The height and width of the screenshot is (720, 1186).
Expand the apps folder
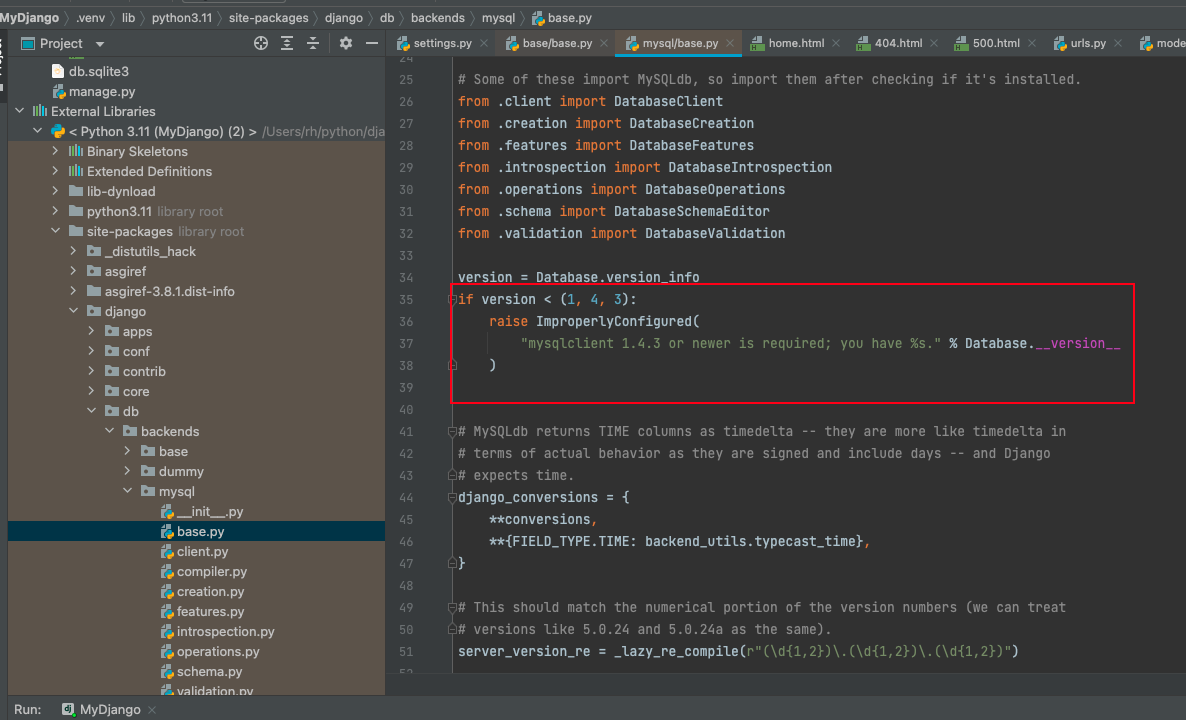tap(92, 331)
